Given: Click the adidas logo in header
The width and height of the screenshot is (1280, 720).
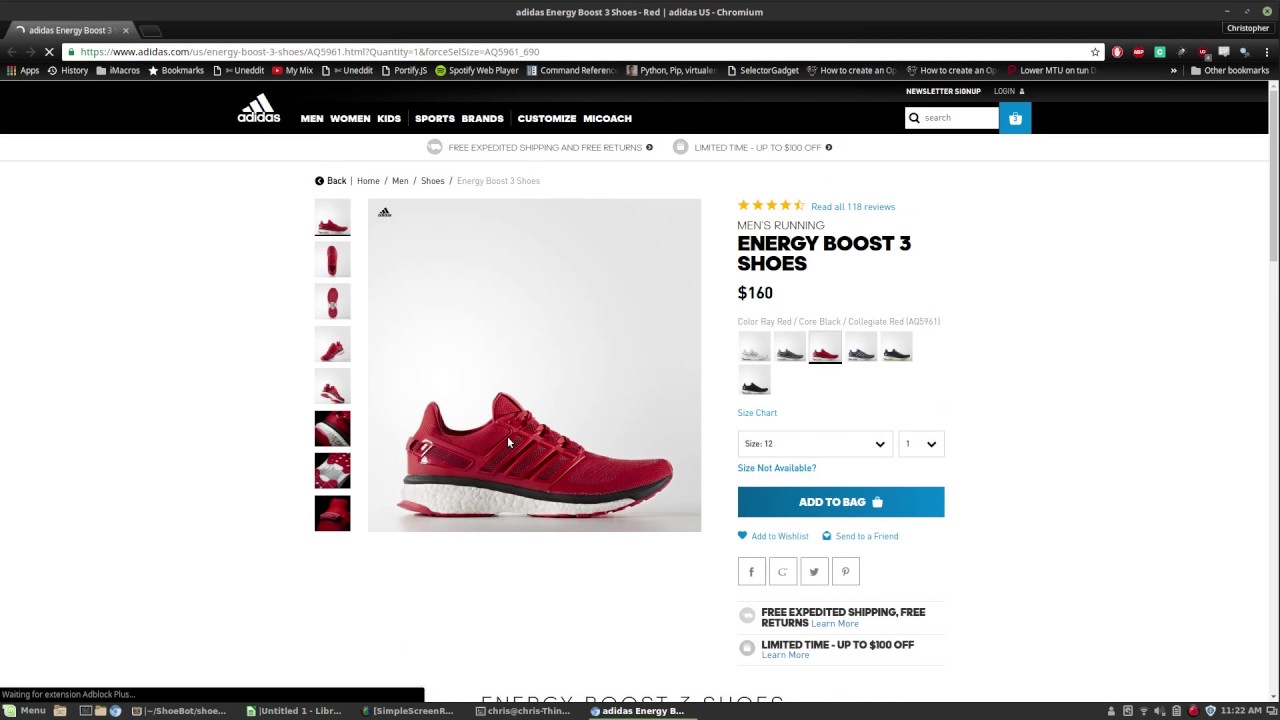Looking at the screenshot, I should click(x=258, y=108).
